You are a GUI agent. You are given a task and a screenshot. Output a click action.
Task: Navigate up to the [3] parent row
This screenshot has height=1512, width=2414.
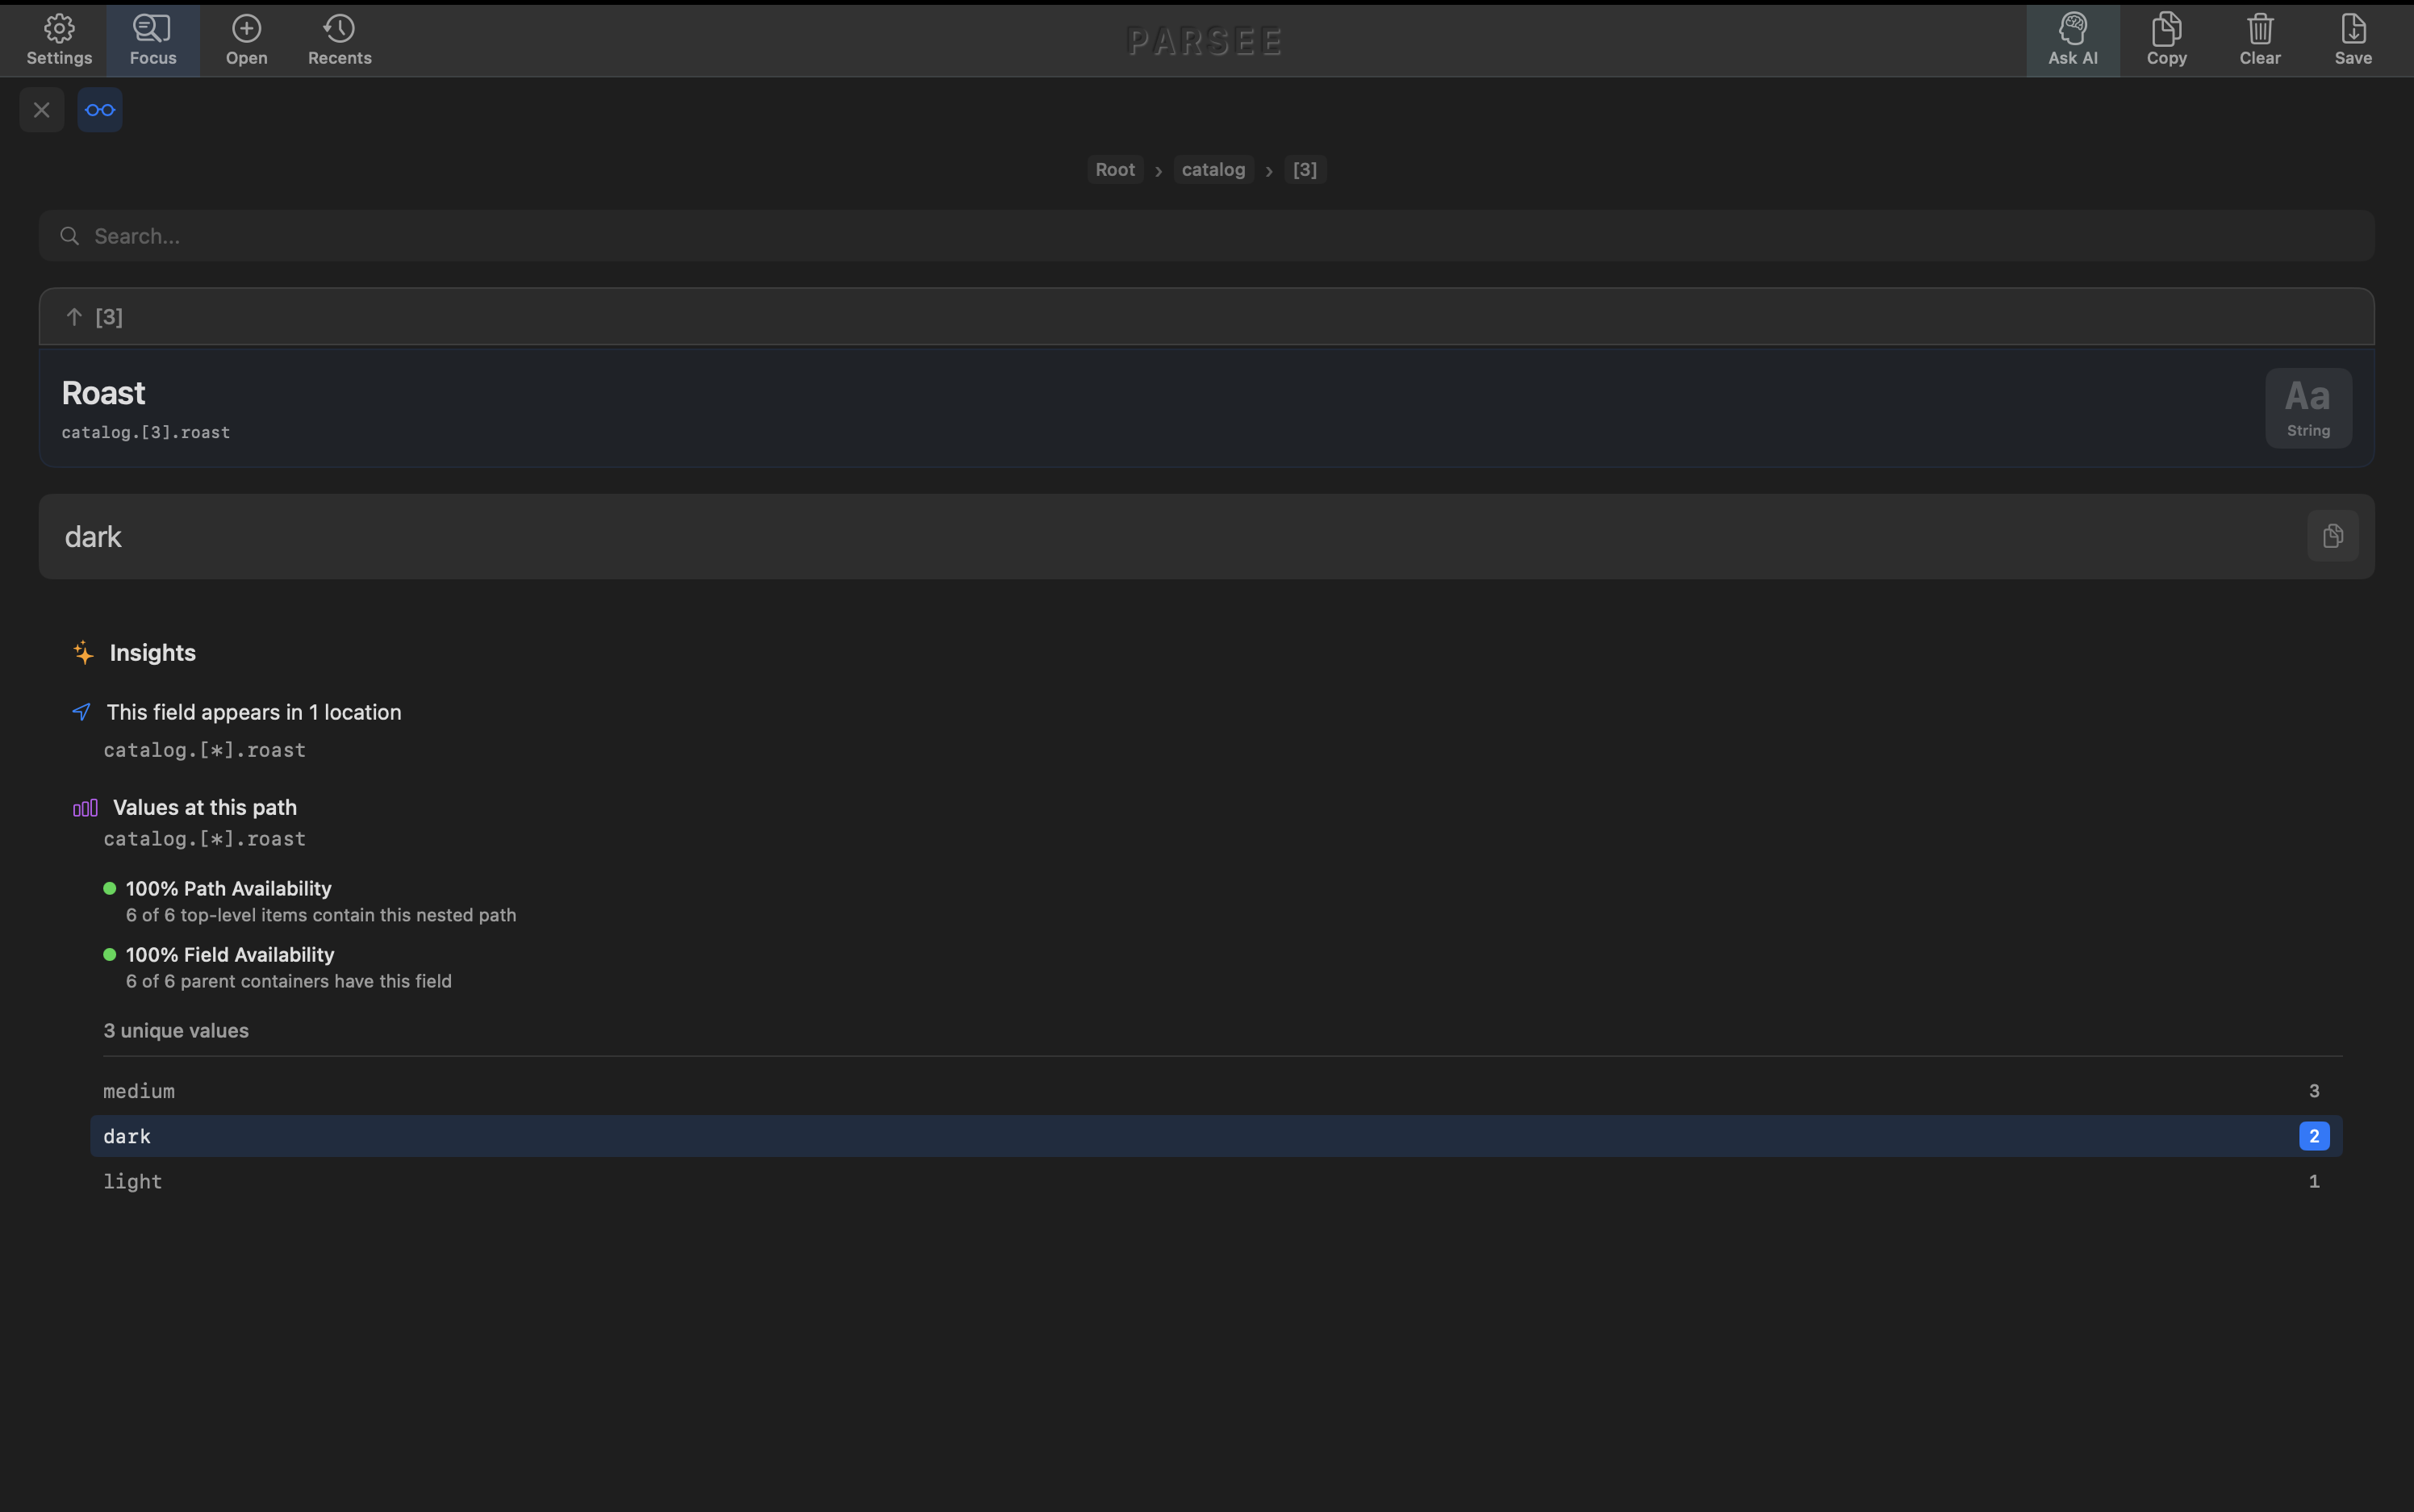pyautogui.click(x=1206, y=317)
